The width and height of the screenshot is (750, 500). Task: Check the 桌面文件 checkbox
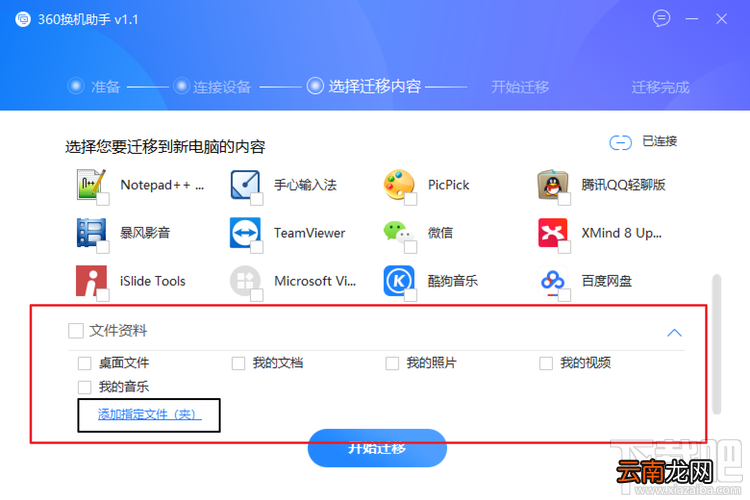coord(84,363)
